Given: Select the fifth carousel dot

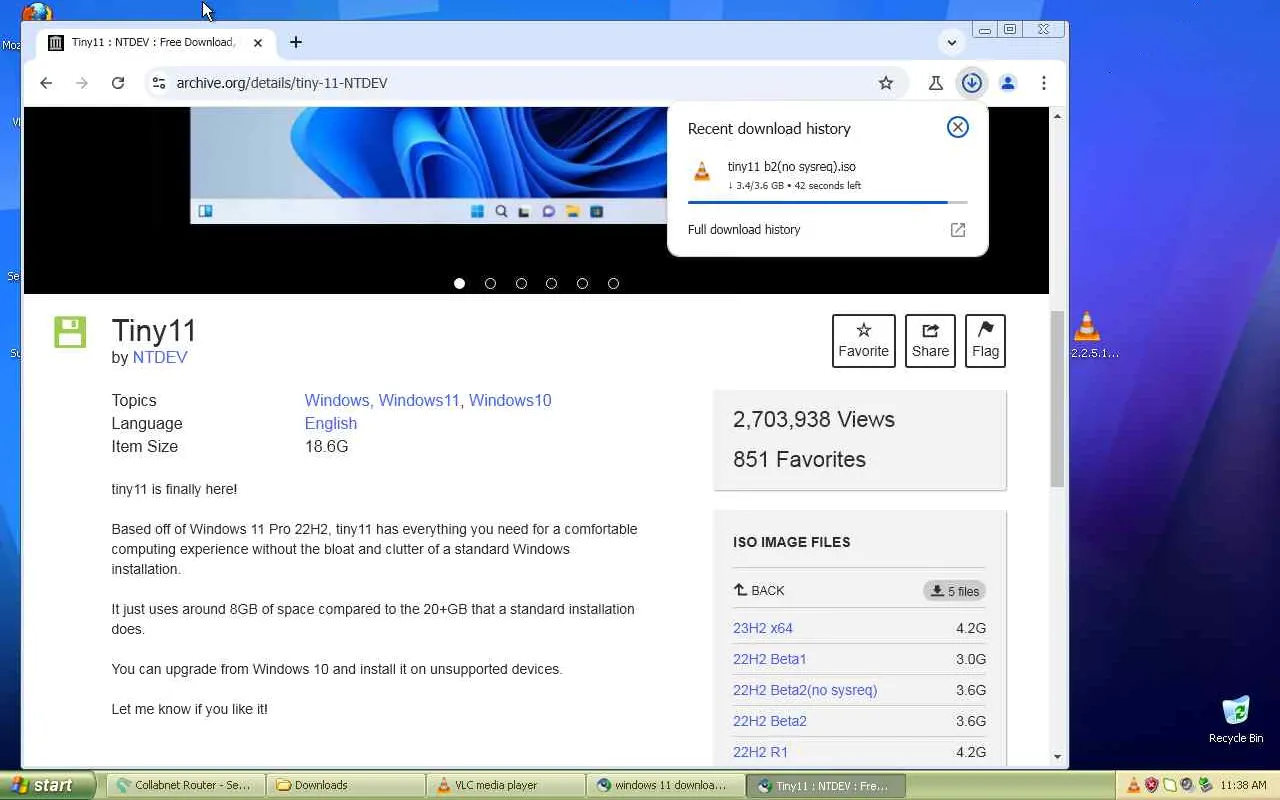Looking at the screenshot, I should 582,284.
